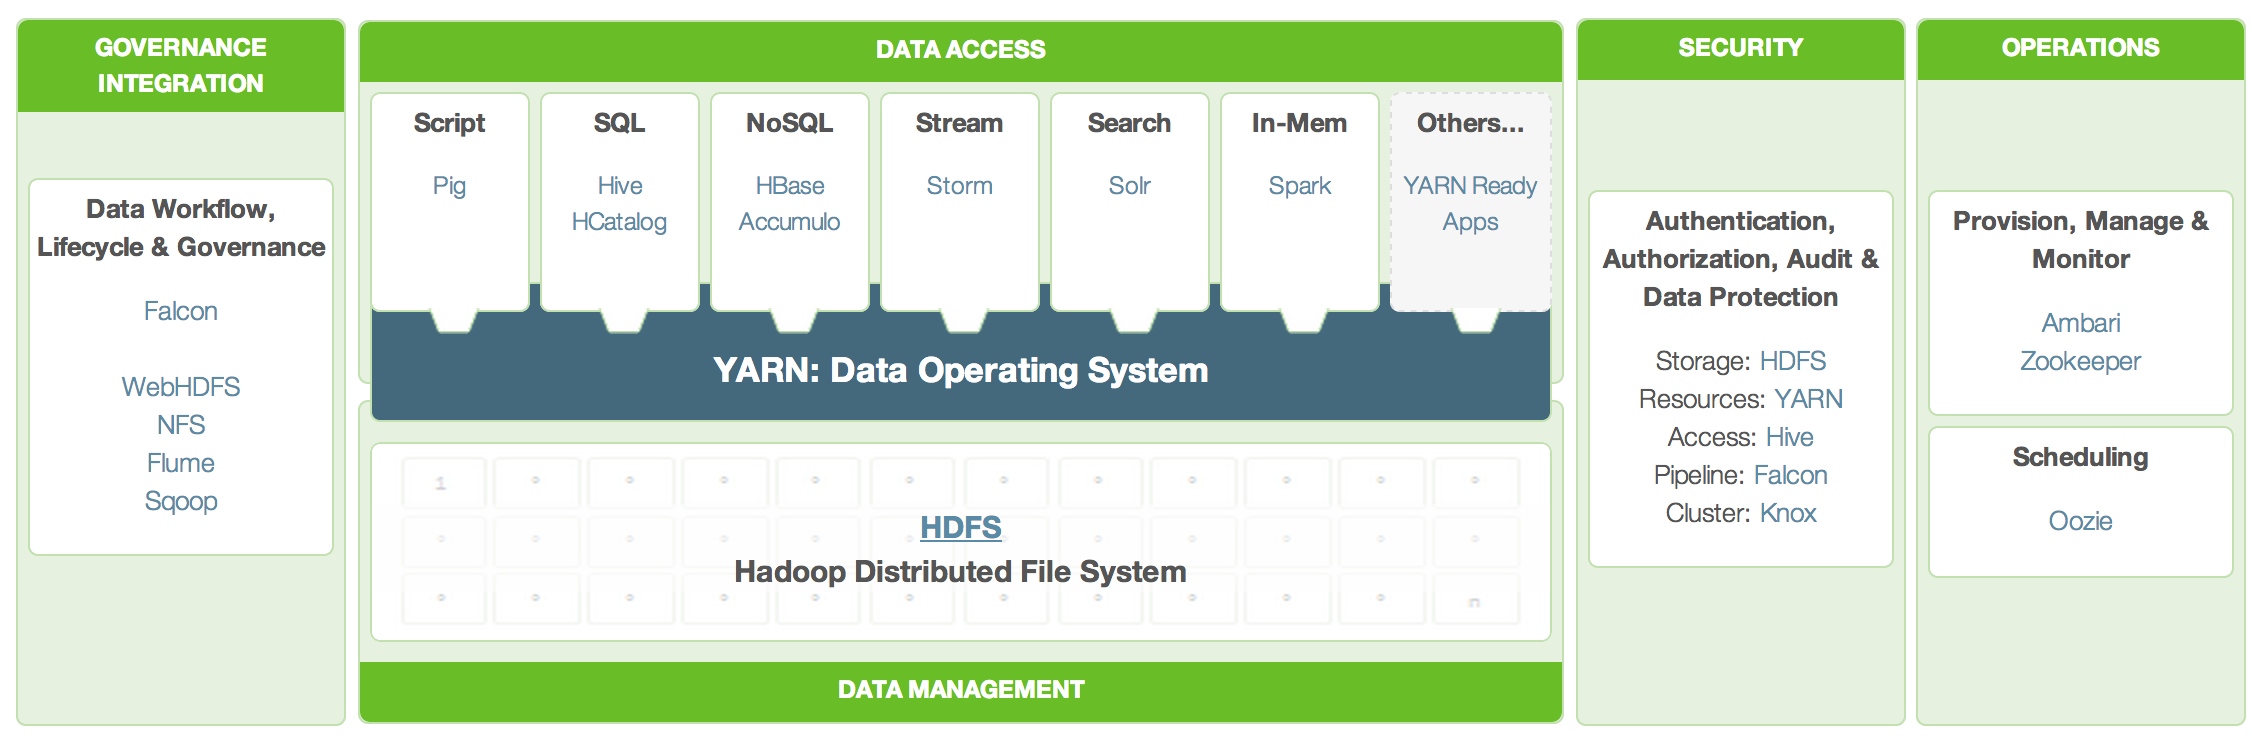Click the YARN: Data Operating System banner
This screenshot has height=736, width=2252.
[960, 371]
